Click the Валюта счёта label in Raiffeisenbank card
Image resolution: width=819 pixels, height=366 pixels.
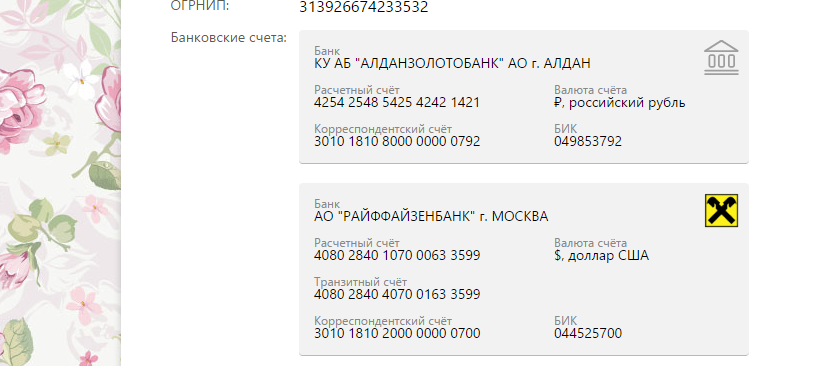coord(591,243)
